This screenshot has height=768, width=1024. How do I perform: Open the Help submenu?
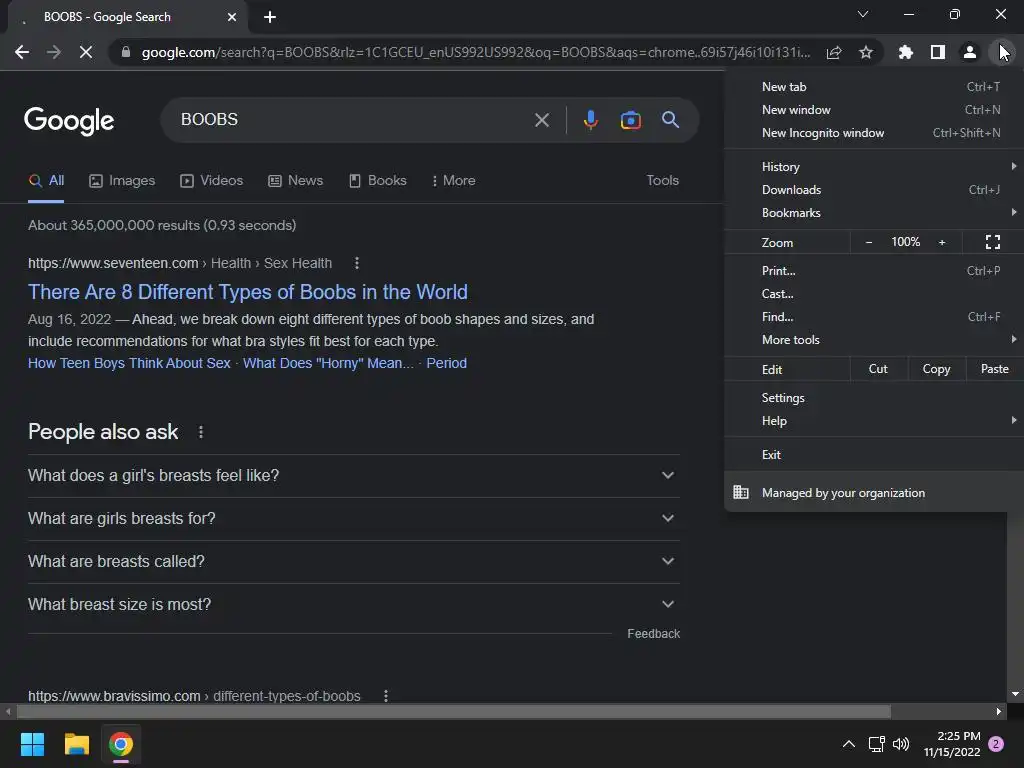(874, 421)
